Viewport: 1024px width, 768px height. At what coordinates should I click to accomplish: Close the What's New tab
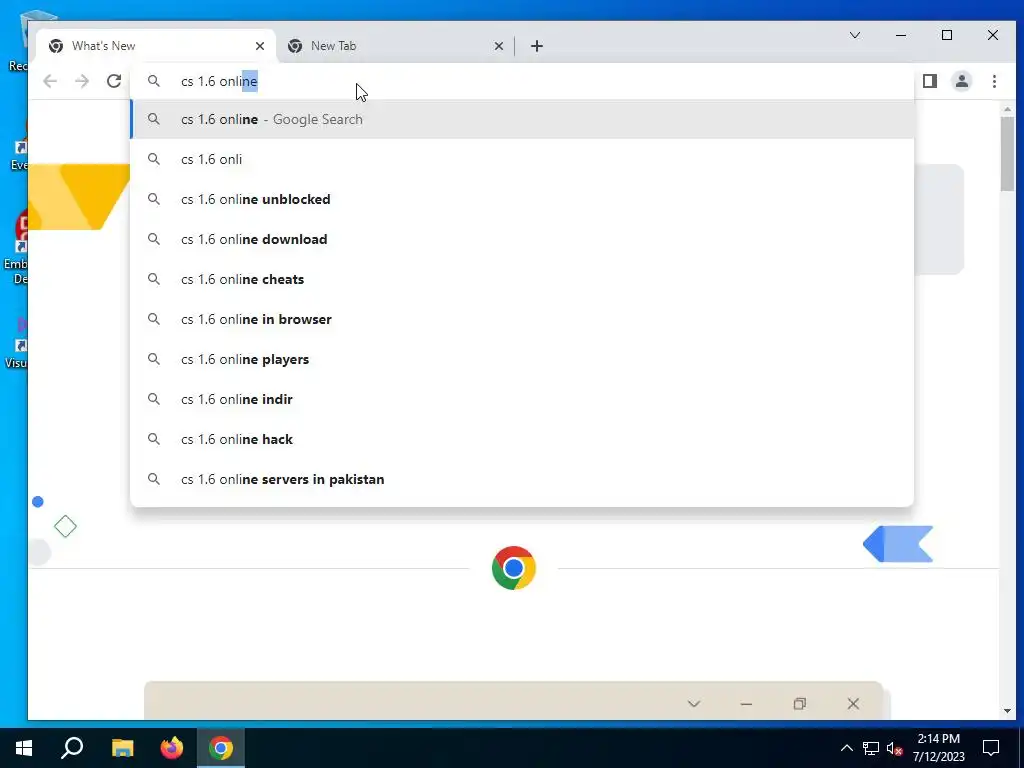tap(260, 46)
